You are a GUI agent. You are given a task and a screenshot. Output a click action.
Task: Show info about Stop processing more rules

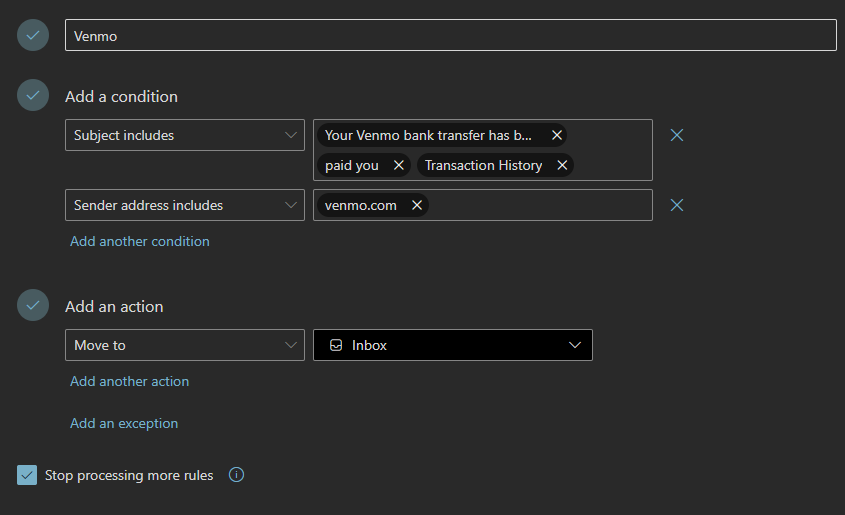point(236,475)
